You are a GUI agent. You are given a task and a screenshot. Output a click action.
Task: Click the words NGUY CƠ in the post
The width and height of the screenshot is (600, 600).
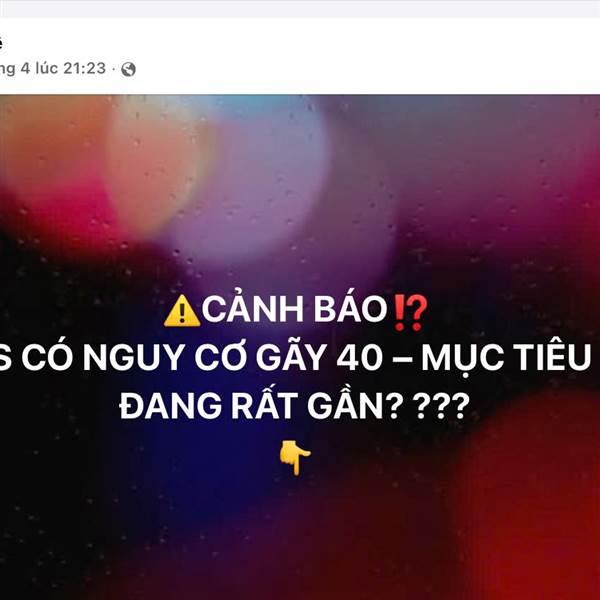coord(164,357)
